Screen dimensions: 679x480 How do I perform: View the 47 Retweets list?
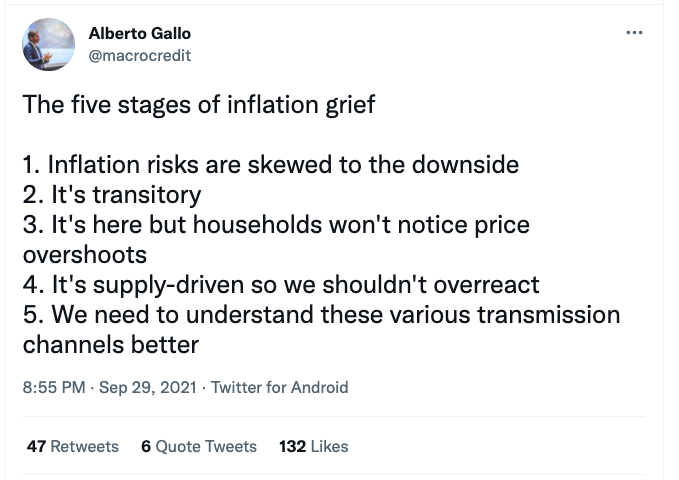click(72, 446)
